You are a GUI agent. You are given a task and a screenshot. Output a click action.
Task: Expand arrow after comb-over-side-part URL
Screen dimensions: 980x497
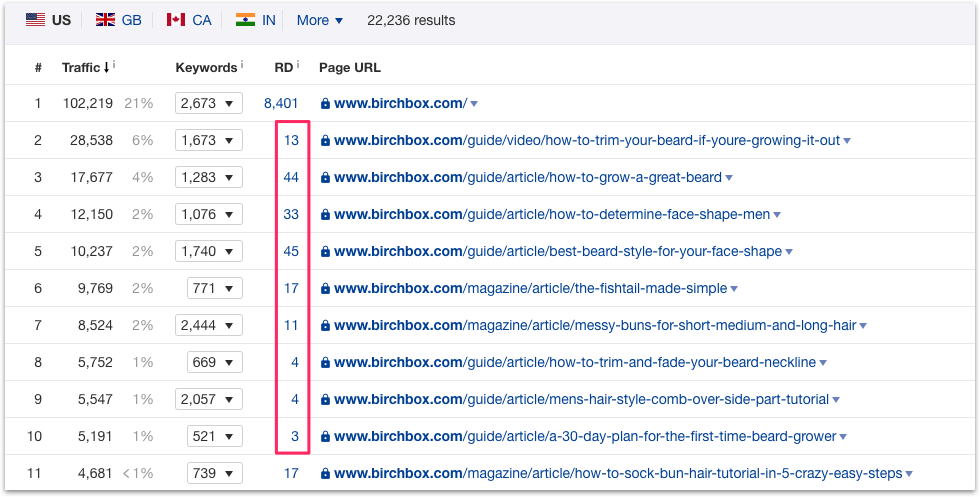click(836, 400)
